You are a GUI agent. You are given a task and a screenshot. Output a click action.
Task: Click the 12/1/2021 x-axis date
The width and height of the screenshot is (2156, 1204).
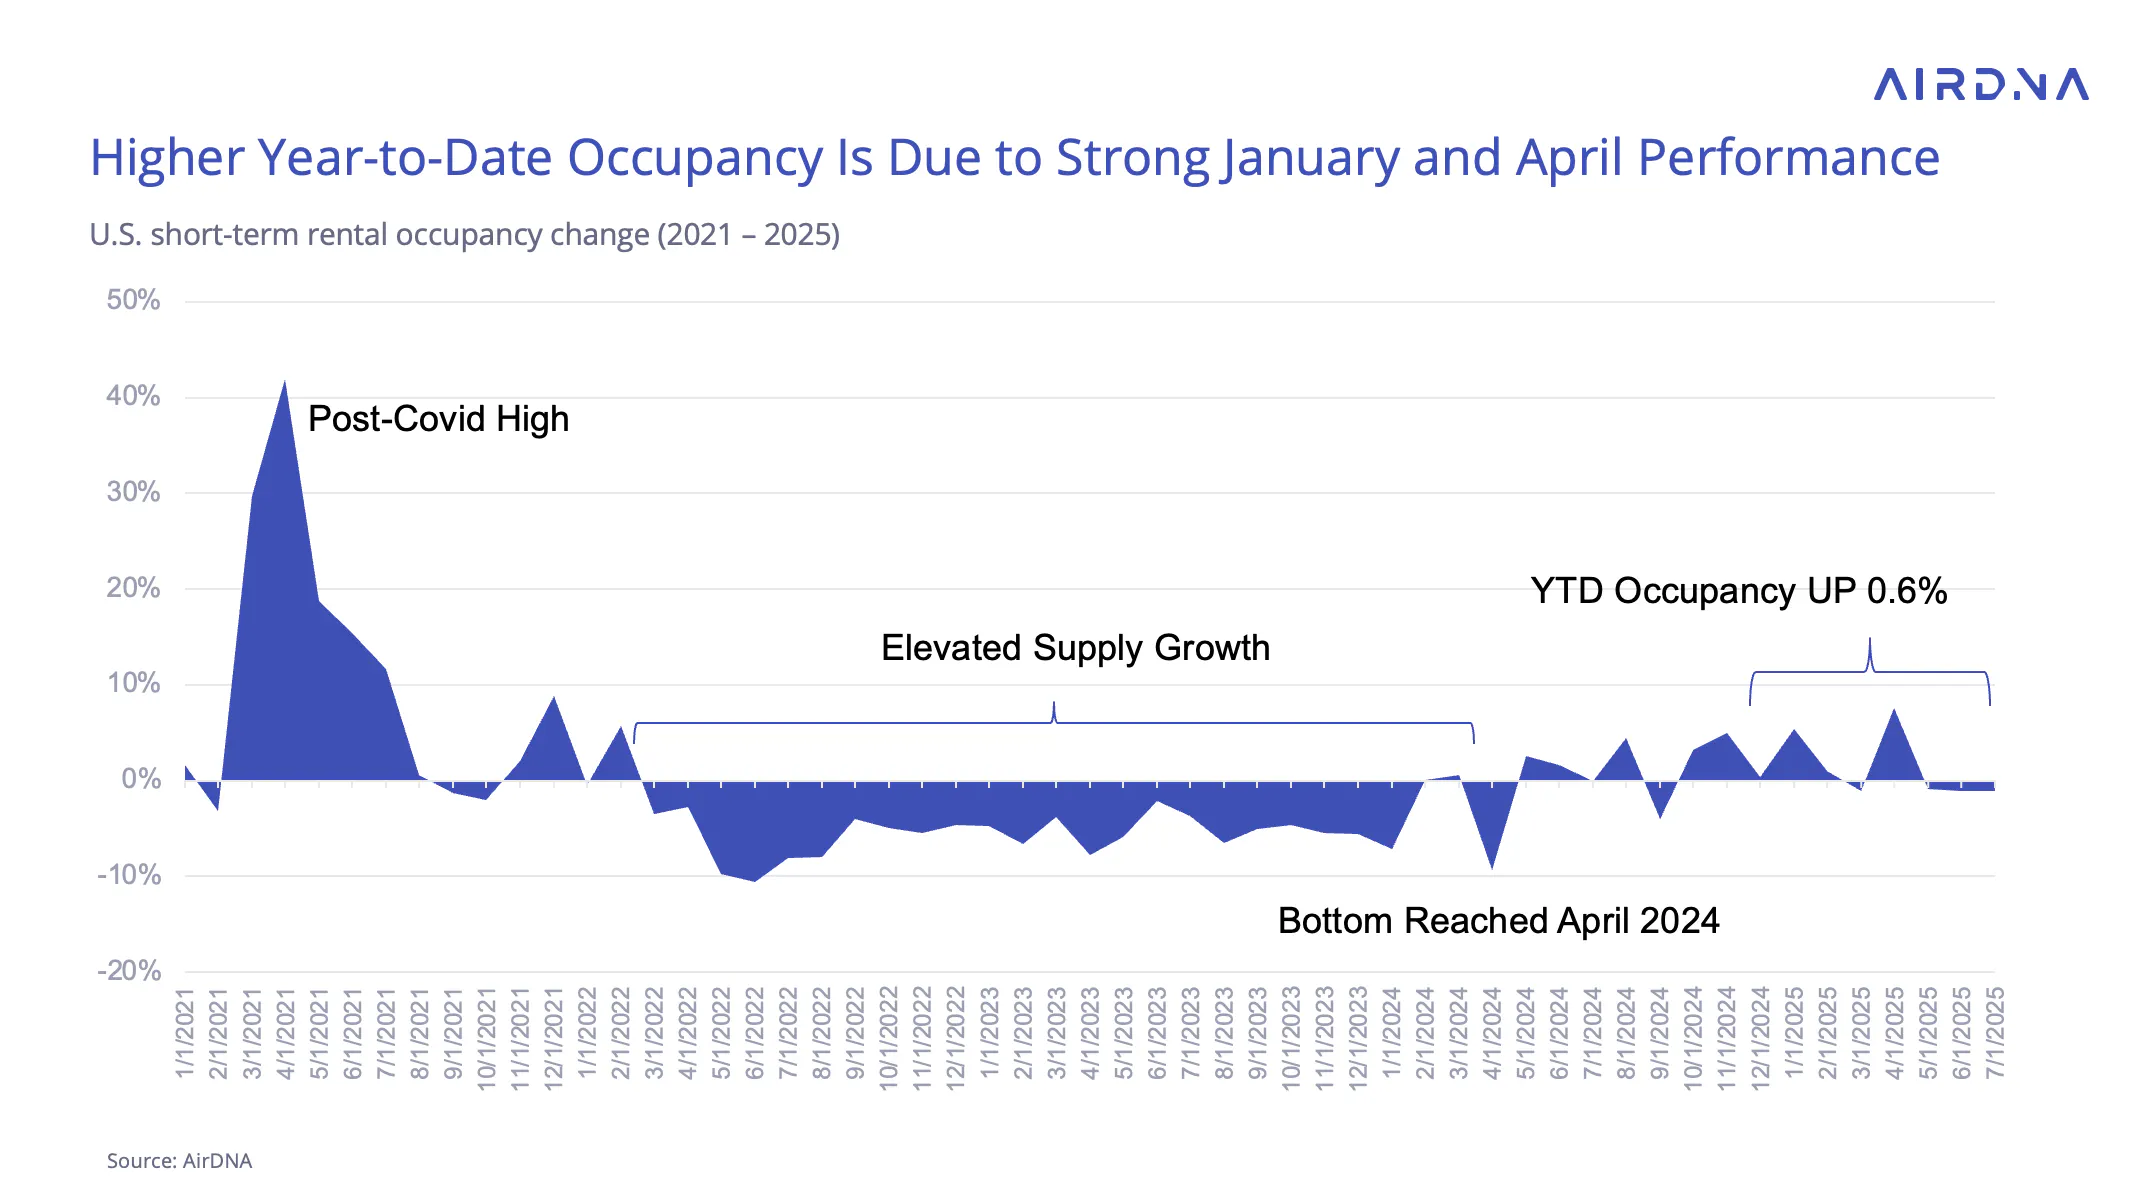[553, 1039]
